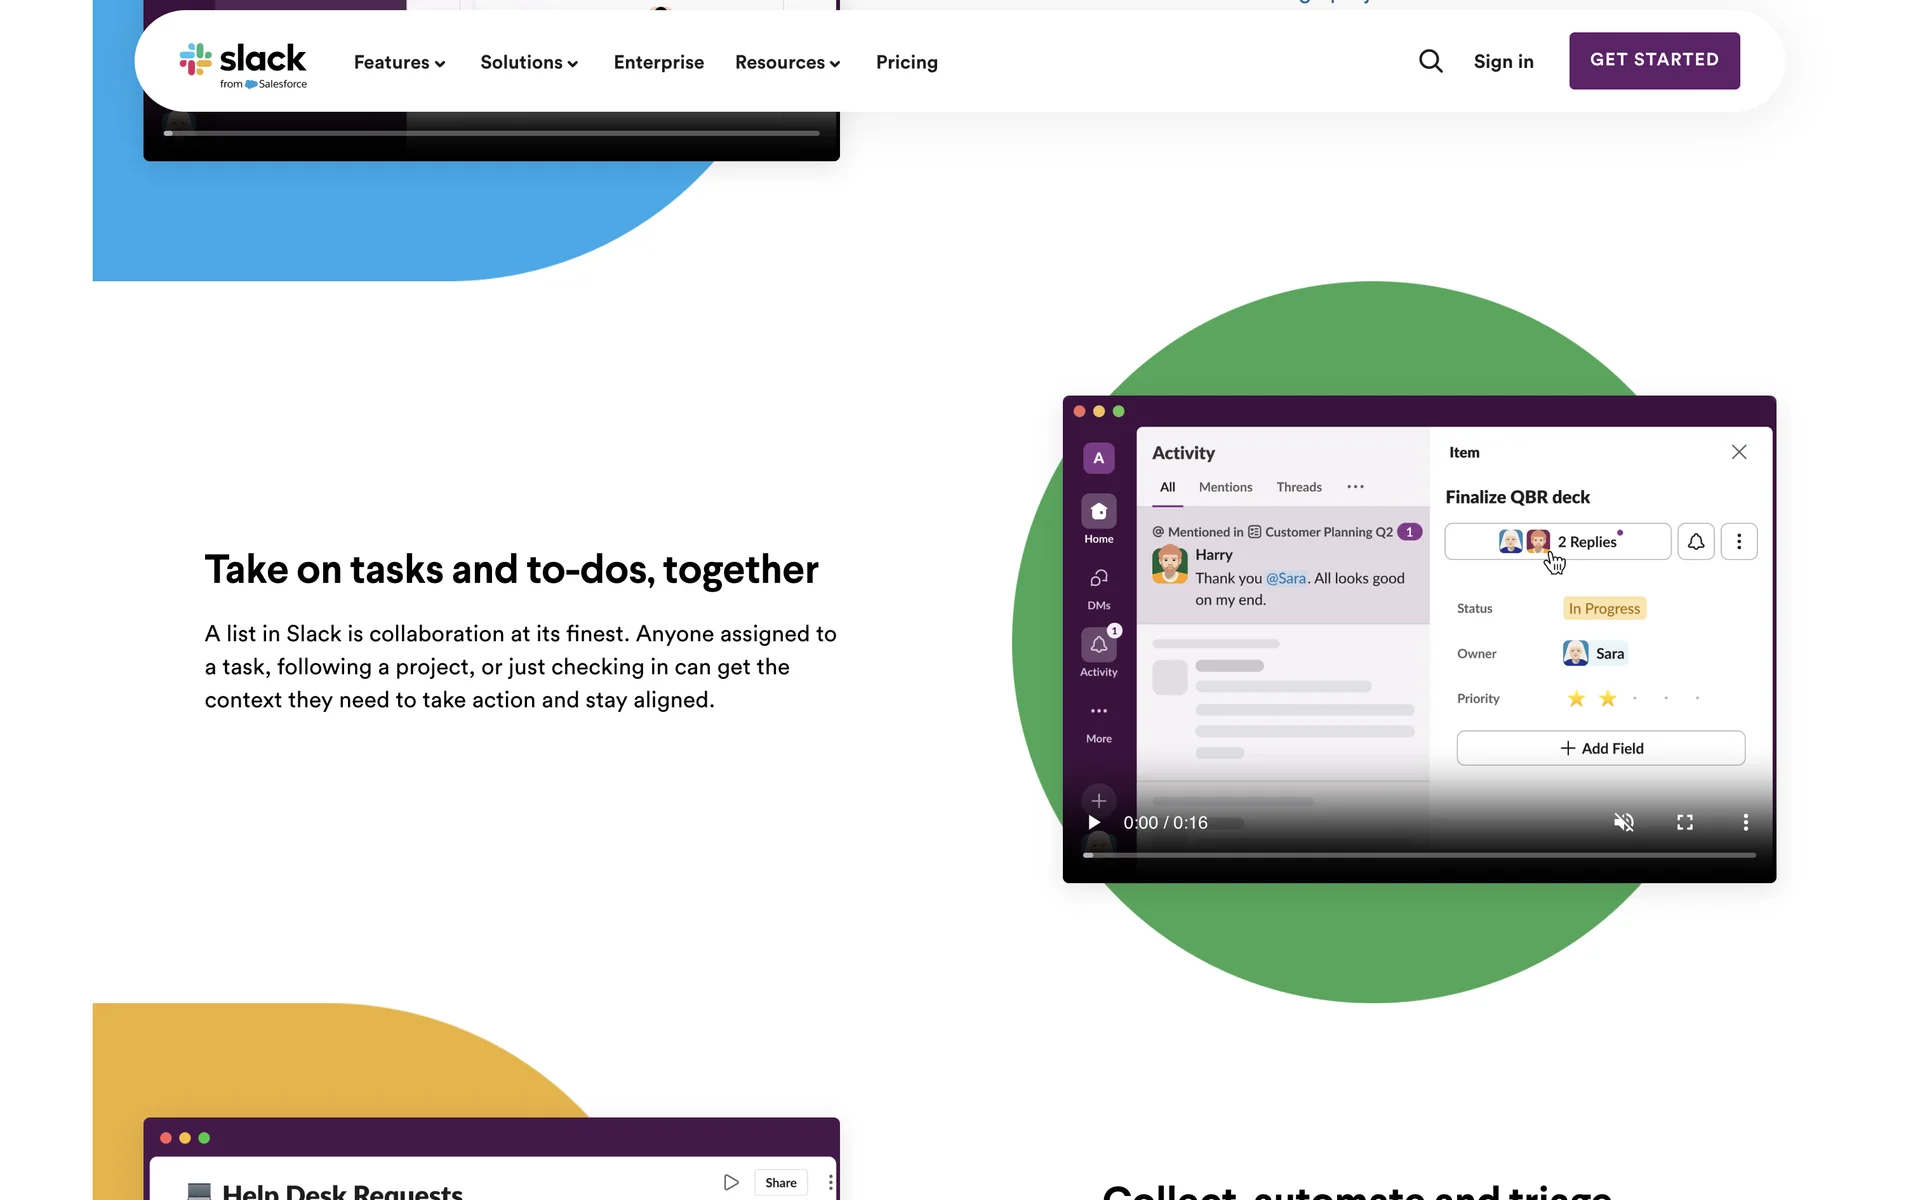
Task: Click the item notification bell icon
Action: point(1695,541)
